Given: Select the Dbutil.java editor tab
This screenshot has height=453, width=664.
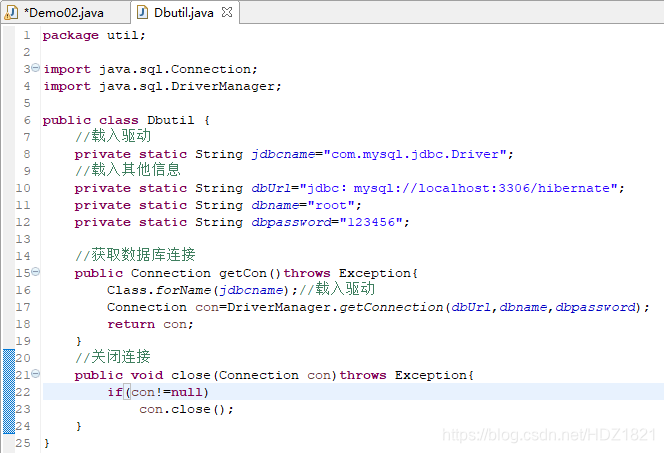Looking at the screenshot, I should tap(183, 13).
